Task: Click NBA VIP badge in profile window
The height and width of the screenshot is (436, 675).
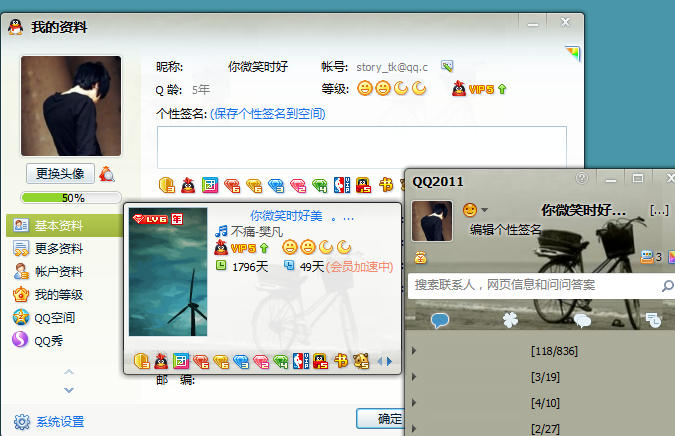Action: [342, 185]
